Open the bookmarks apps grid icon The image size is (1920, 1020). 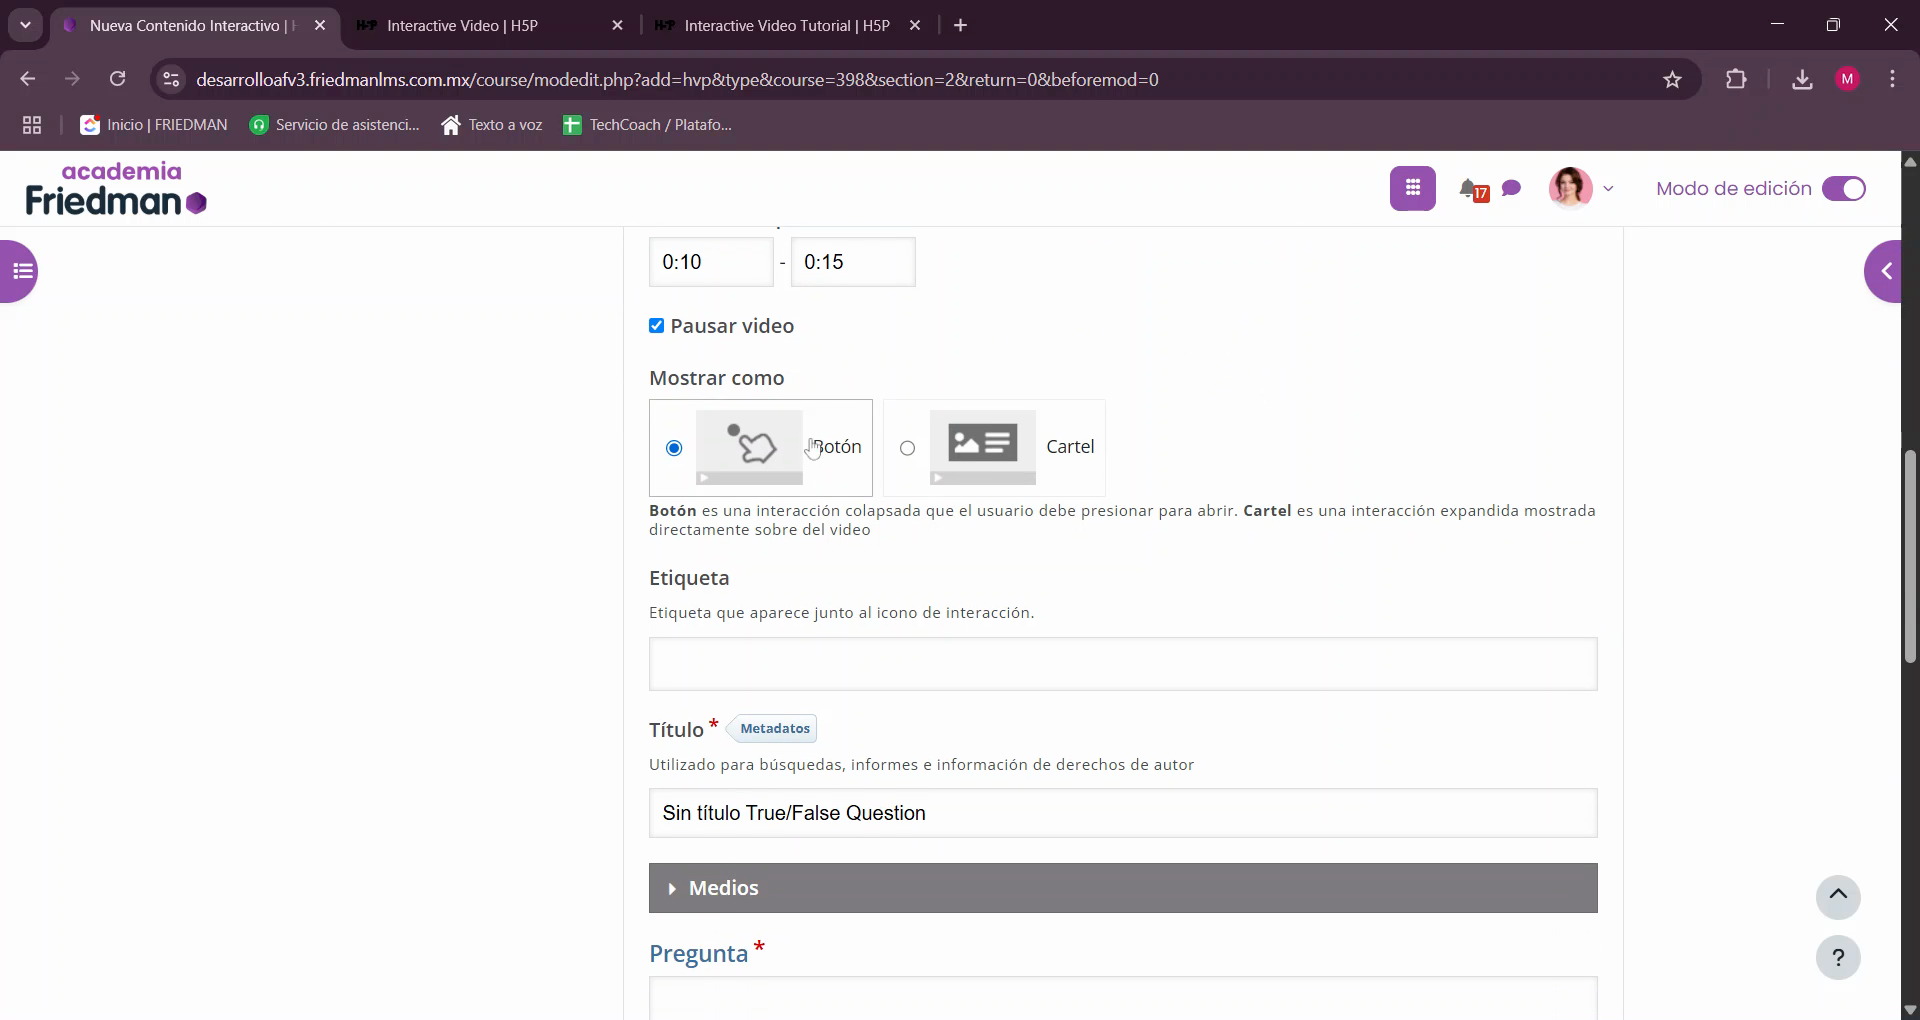[32, 125]
